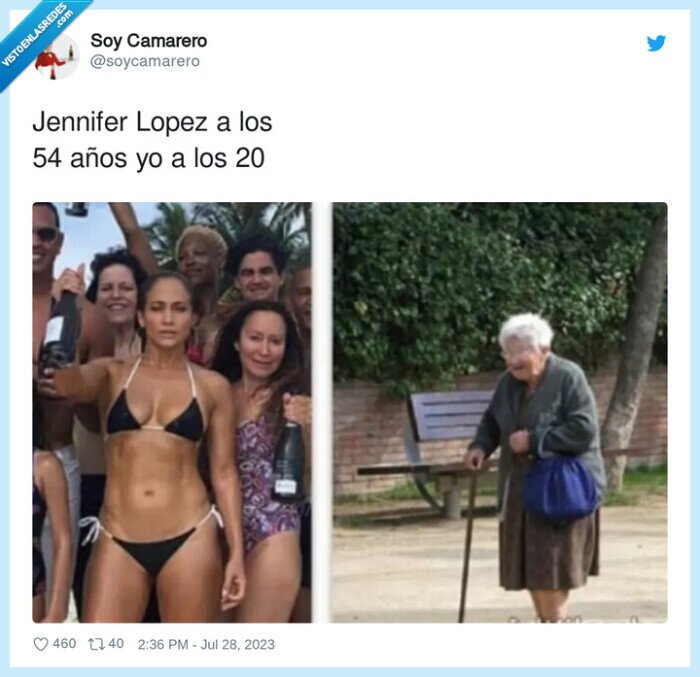700x677 pixels.
Task: Open the Soy Camarero profile avatar
Action: pos(57,57)
